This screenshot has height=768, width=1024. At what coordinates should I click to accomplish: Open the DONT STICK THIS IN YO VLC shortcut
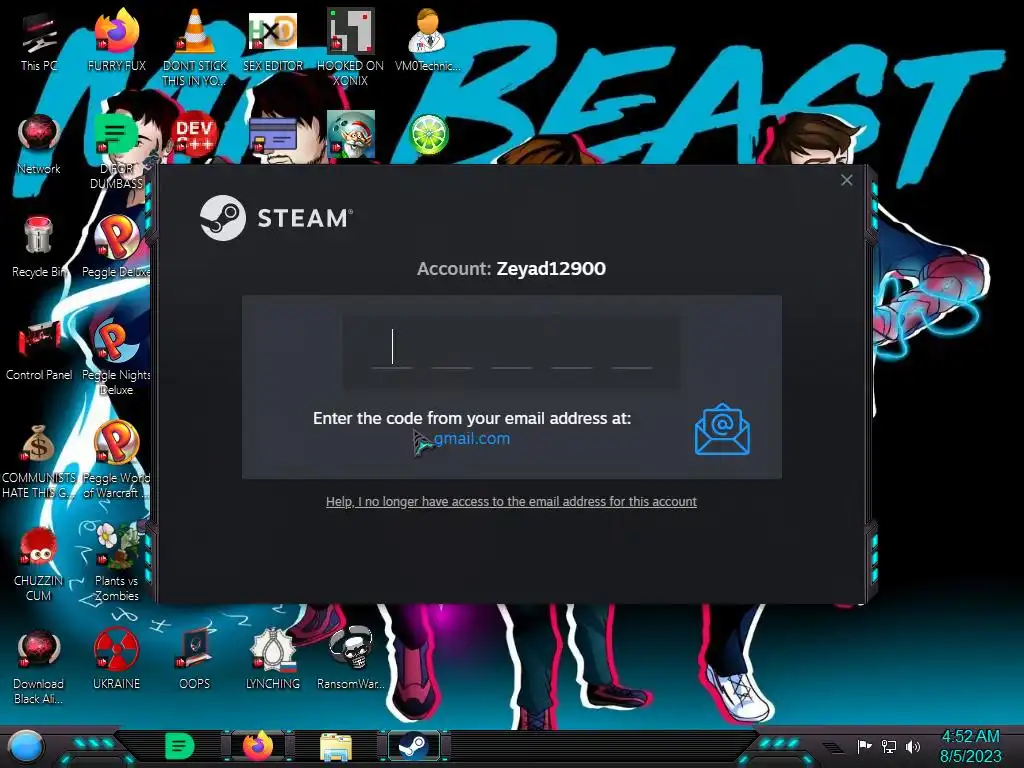tap(195, 47)
